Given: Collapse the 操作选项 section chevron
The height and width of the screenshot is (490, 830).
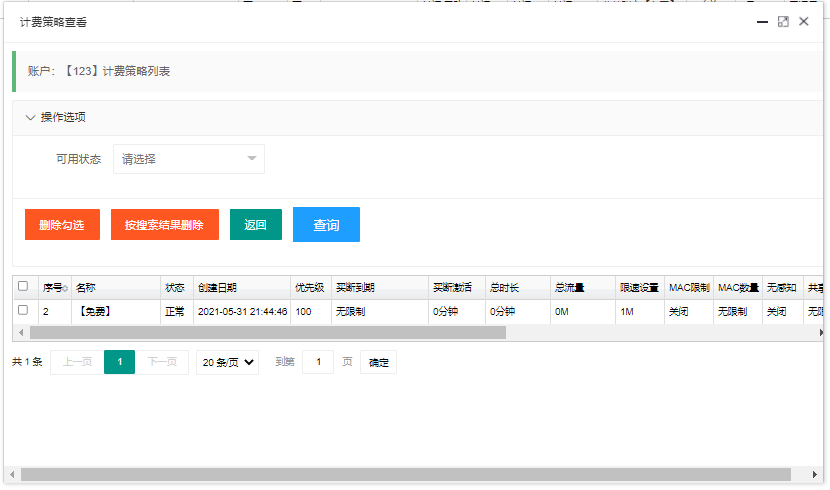Looking at the screenshot, I should pyautogui.click(x=30, y=117).
